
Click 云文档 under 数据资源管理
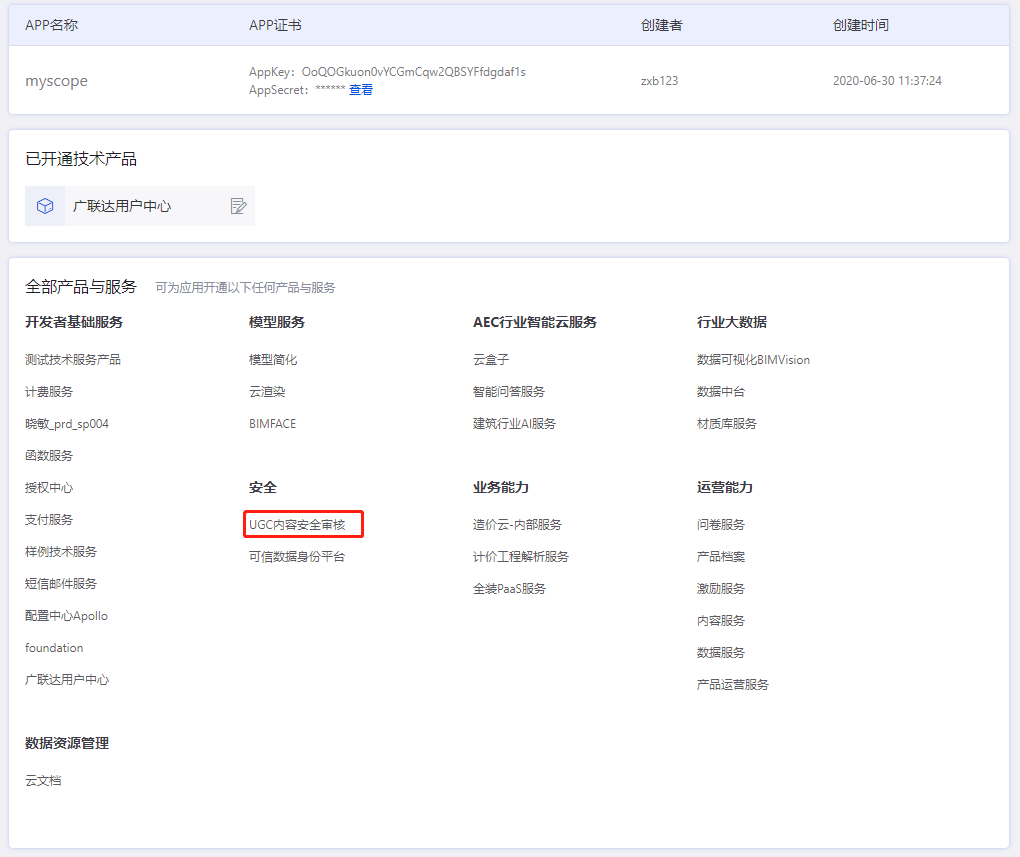[x=43, y=780]
